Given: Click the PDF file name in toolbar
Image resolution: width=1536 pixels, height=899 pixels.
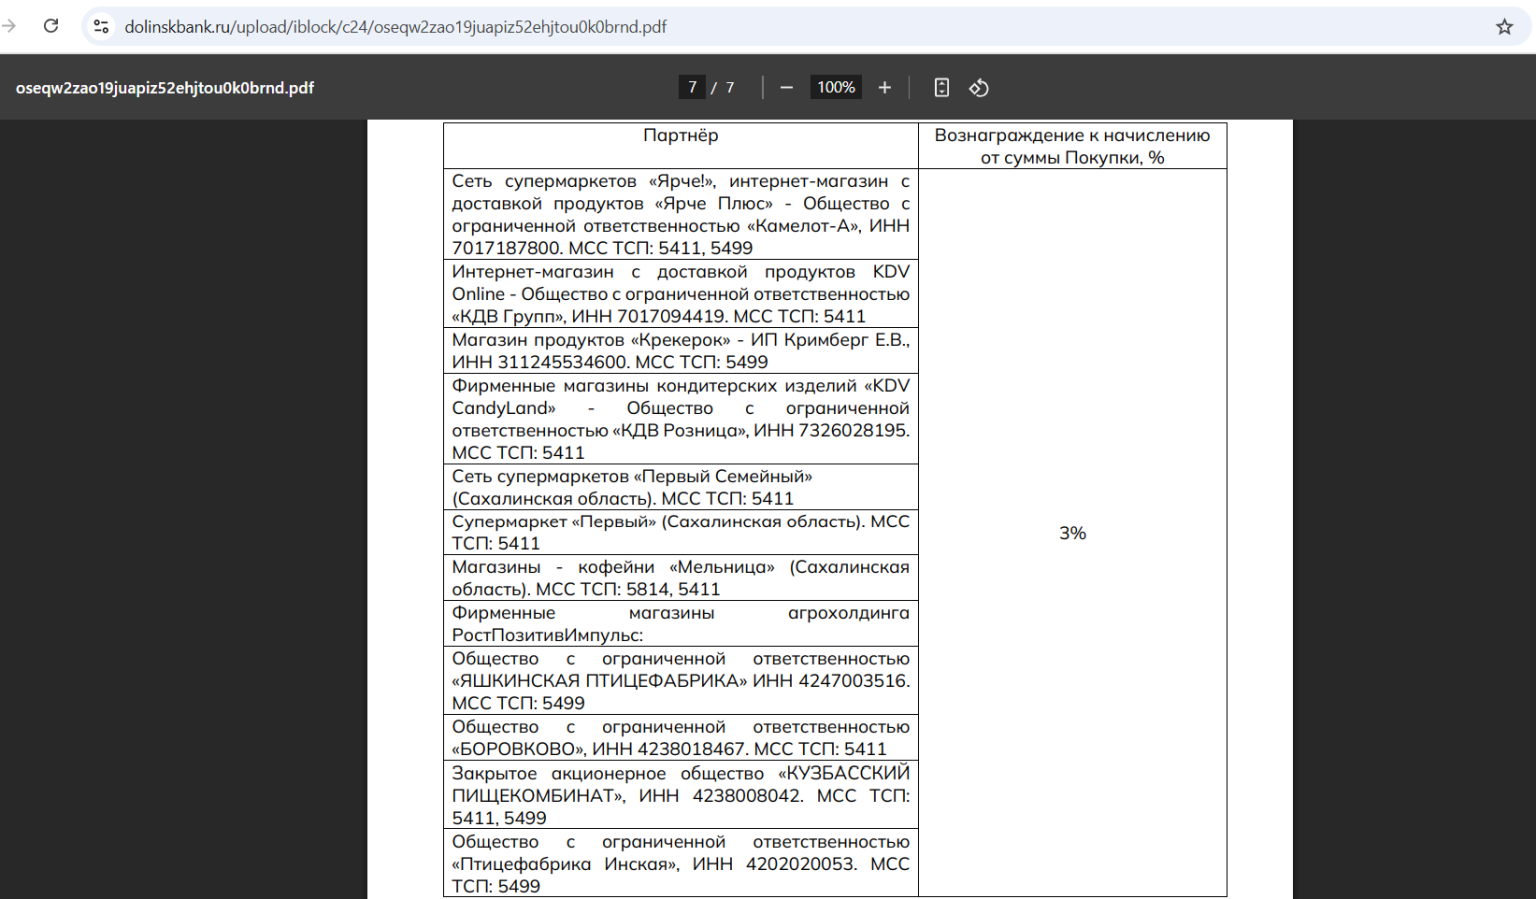Looking at the screenshot, I should [x=165, y=88].
